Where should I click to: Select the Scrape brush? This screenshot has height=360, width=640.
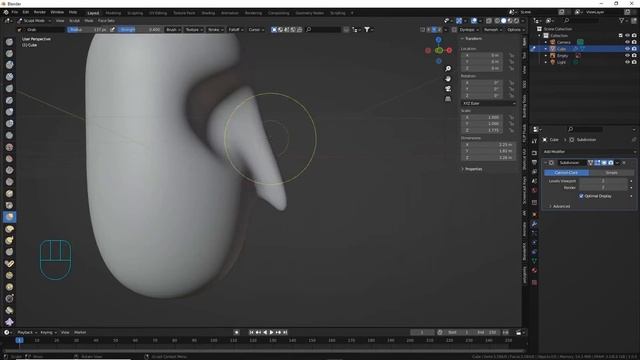click(9, 182)
